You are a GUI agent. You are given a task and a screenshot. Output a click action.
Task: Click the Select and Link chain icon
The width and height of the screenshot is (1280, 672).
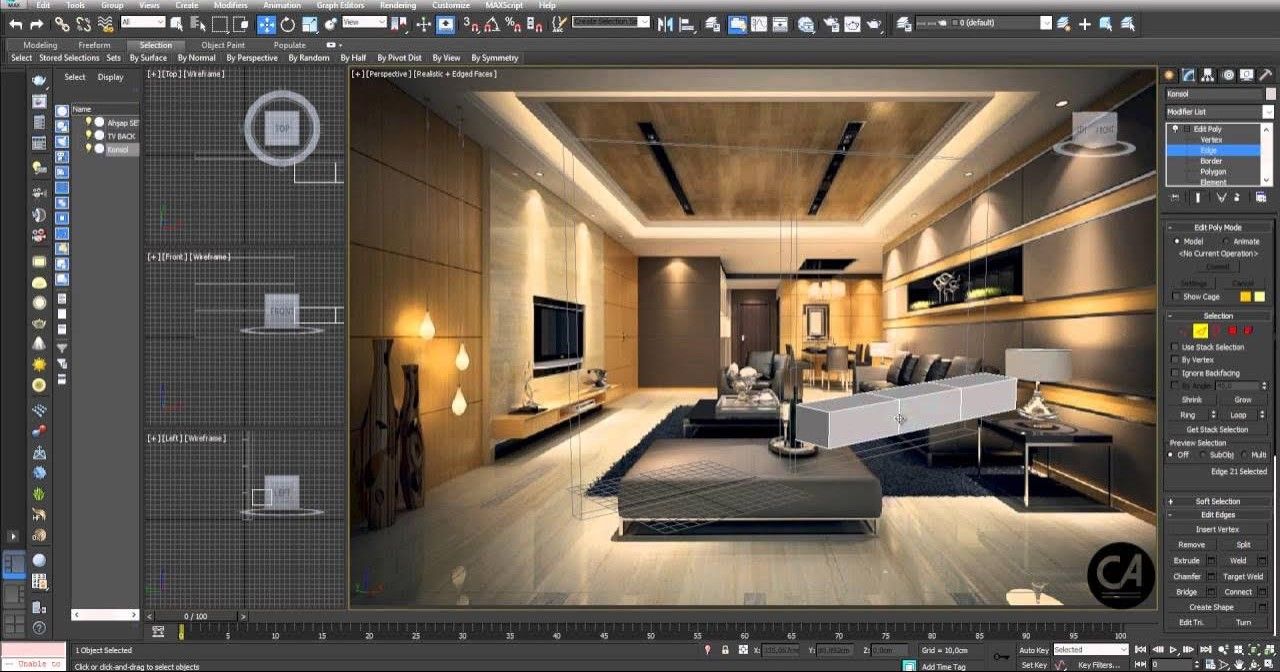[x=62, y=23]
